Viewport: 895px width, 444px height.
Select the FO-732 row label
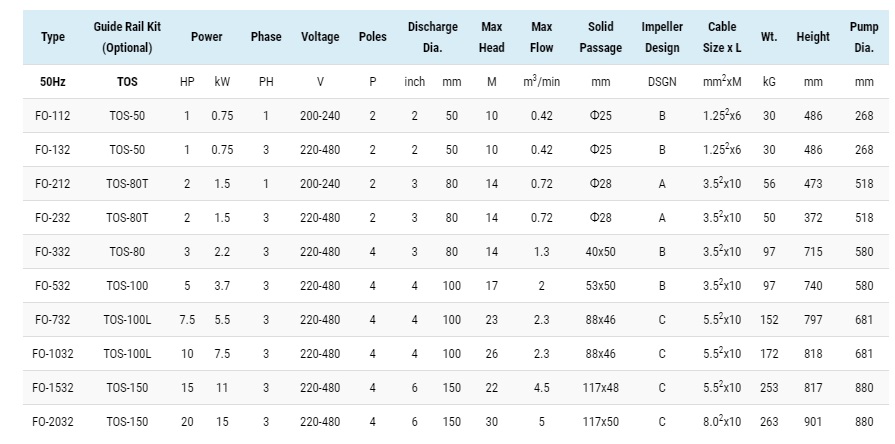52,320
